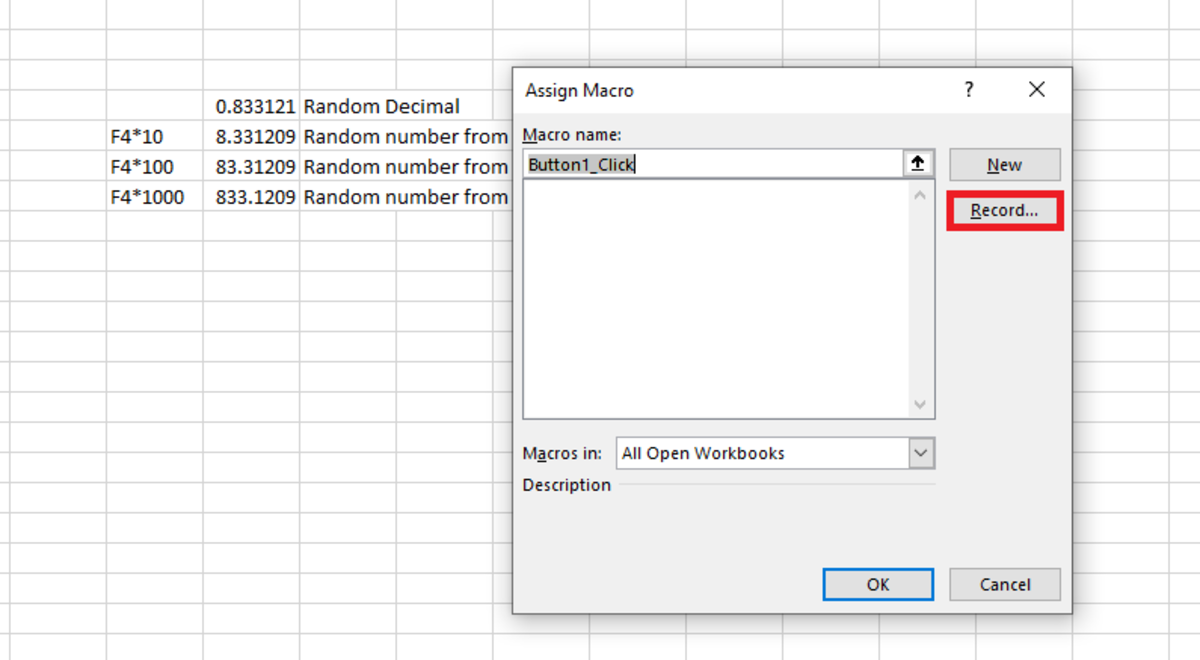
Task: Click the Record macro button
Action: pyautogui.click(x=1004, y=210)
